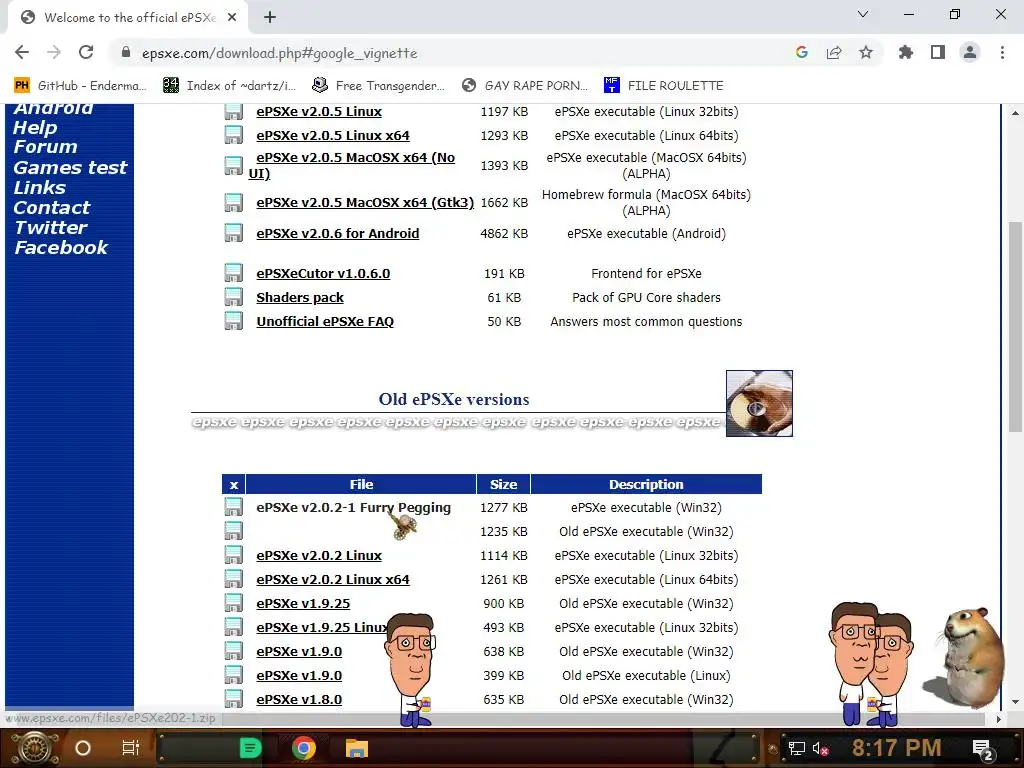Screen dimensions: 1024x768
Task: Open Google icon in address bar
Action: (x=802, y=52)
